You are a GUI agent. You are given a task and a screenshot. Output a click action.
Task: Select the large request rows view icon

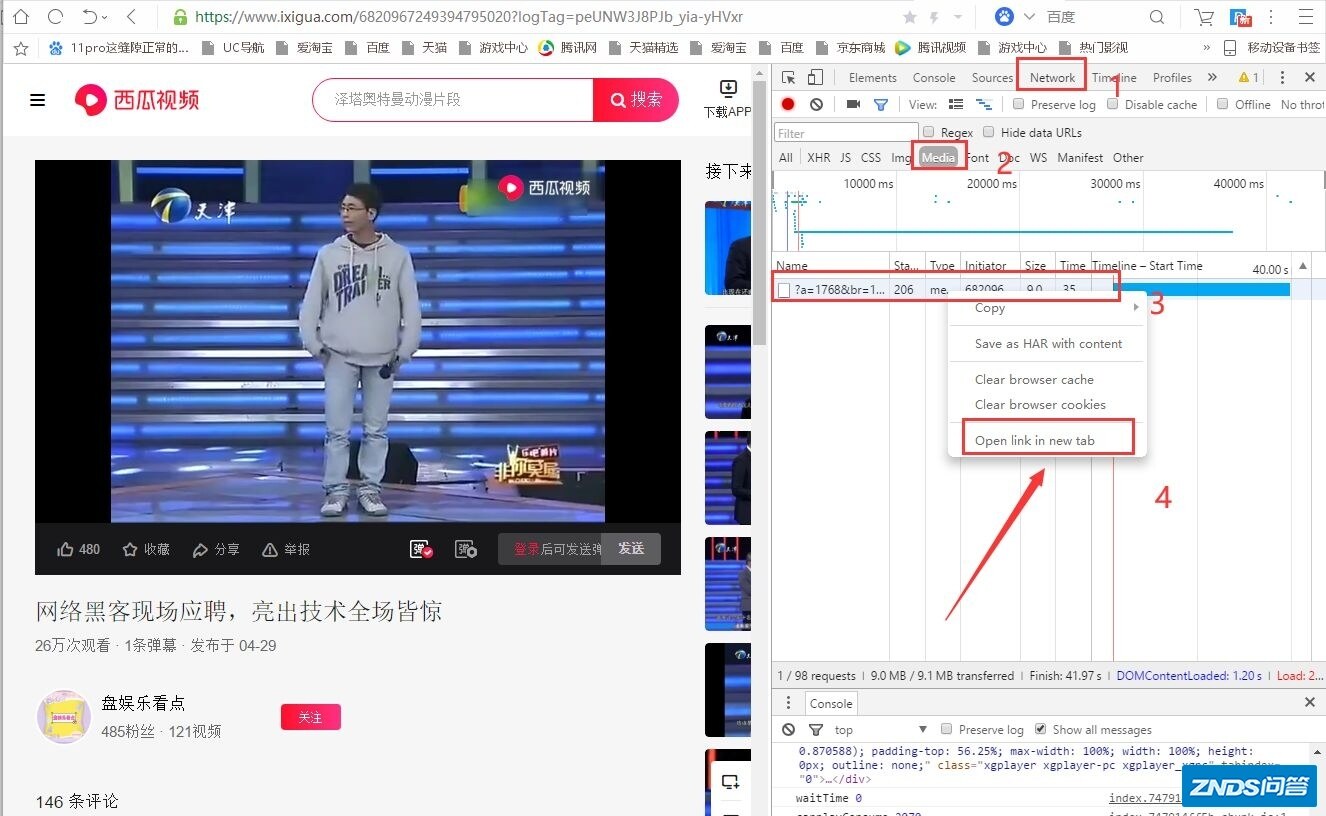956,104
